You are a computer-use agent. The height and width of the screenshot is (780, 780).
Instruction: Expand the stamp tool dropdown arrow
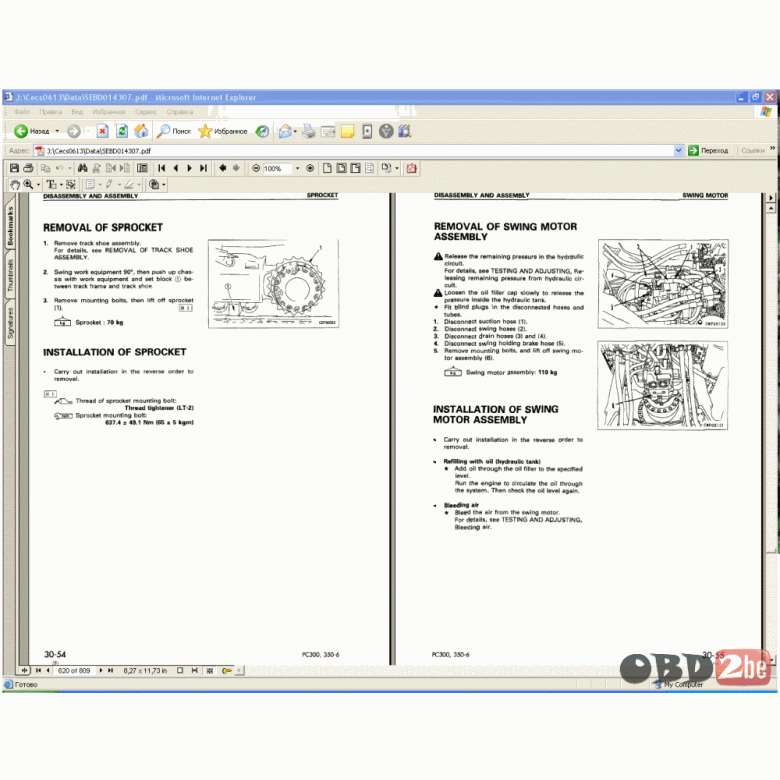(164, 185)
